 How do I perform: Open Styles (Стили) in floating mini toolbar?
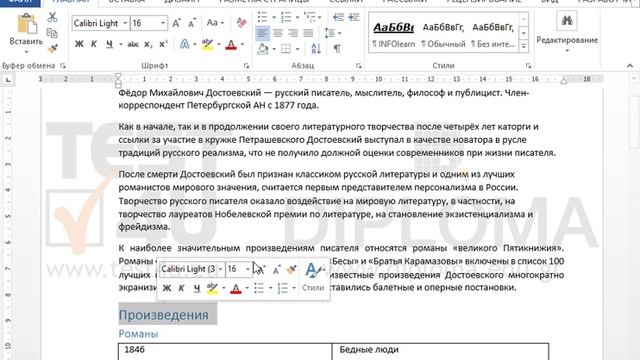pos(313,277)
